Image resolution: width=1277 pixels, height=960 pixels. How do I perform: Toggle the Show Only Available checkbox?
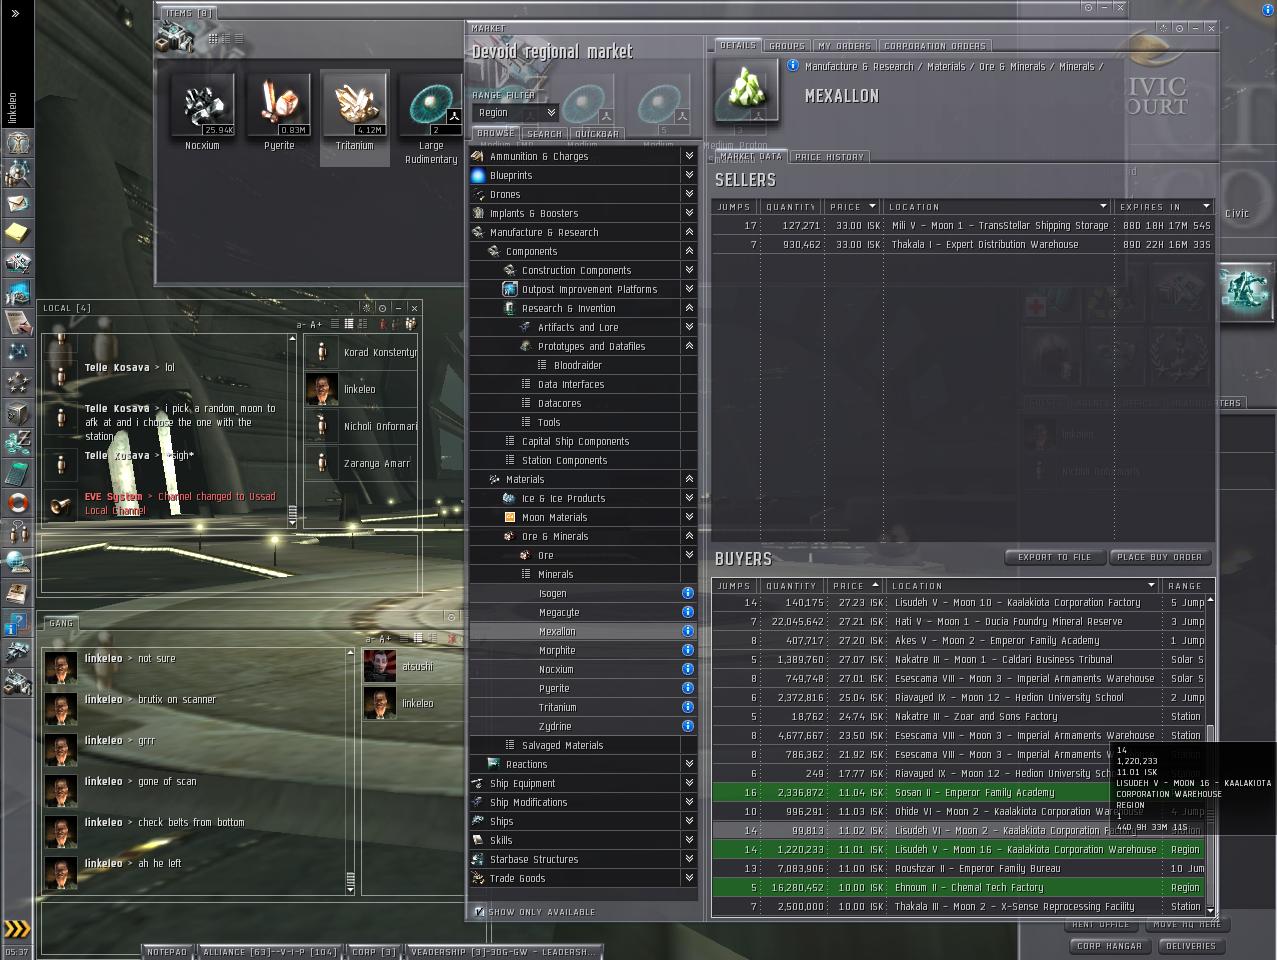(x=480, y=912)
